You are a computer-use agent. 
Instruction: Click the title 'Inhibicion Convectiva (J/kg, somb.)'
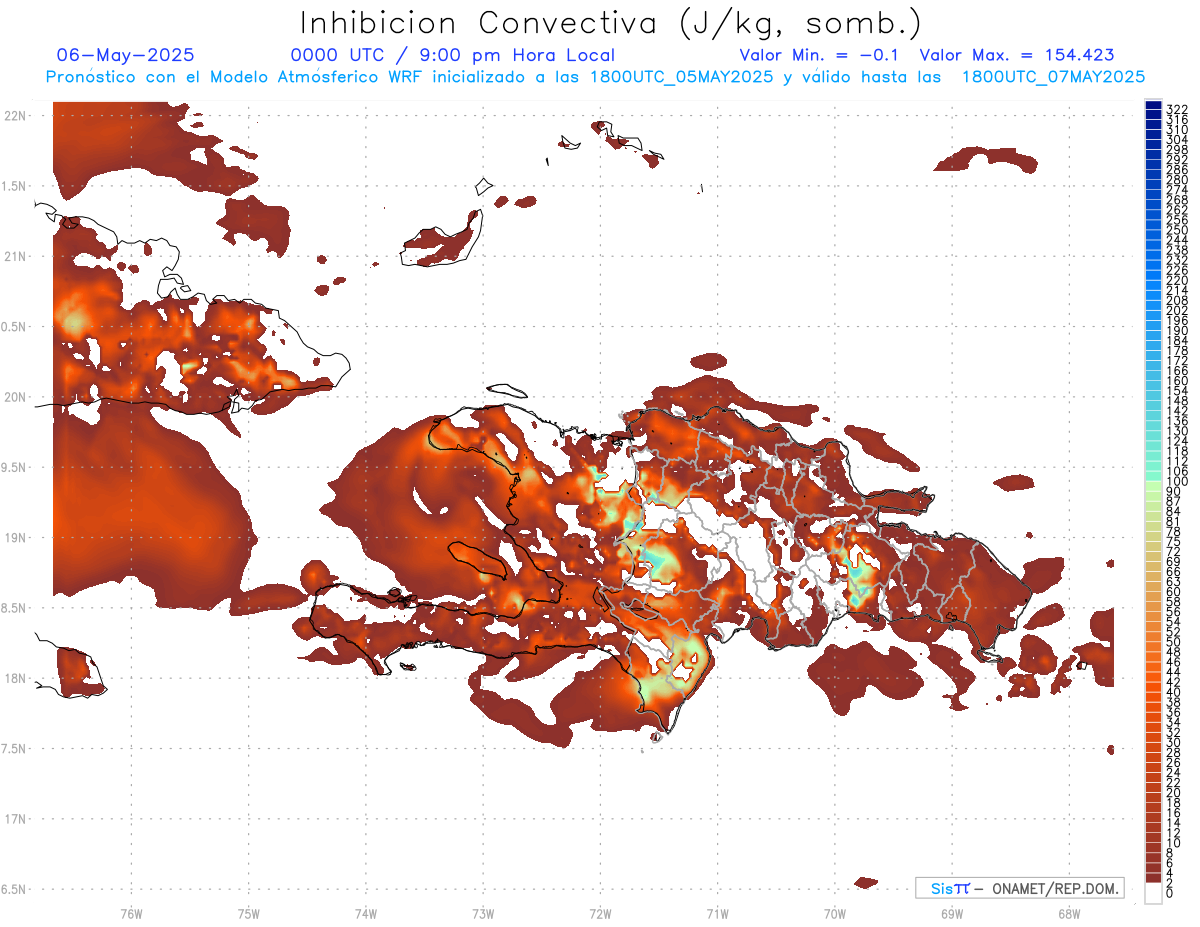611,23
